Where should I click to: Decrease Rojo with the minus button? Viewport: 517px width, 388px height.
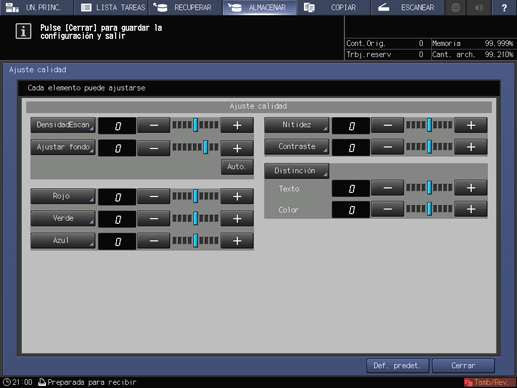click(x=154, y=197)
